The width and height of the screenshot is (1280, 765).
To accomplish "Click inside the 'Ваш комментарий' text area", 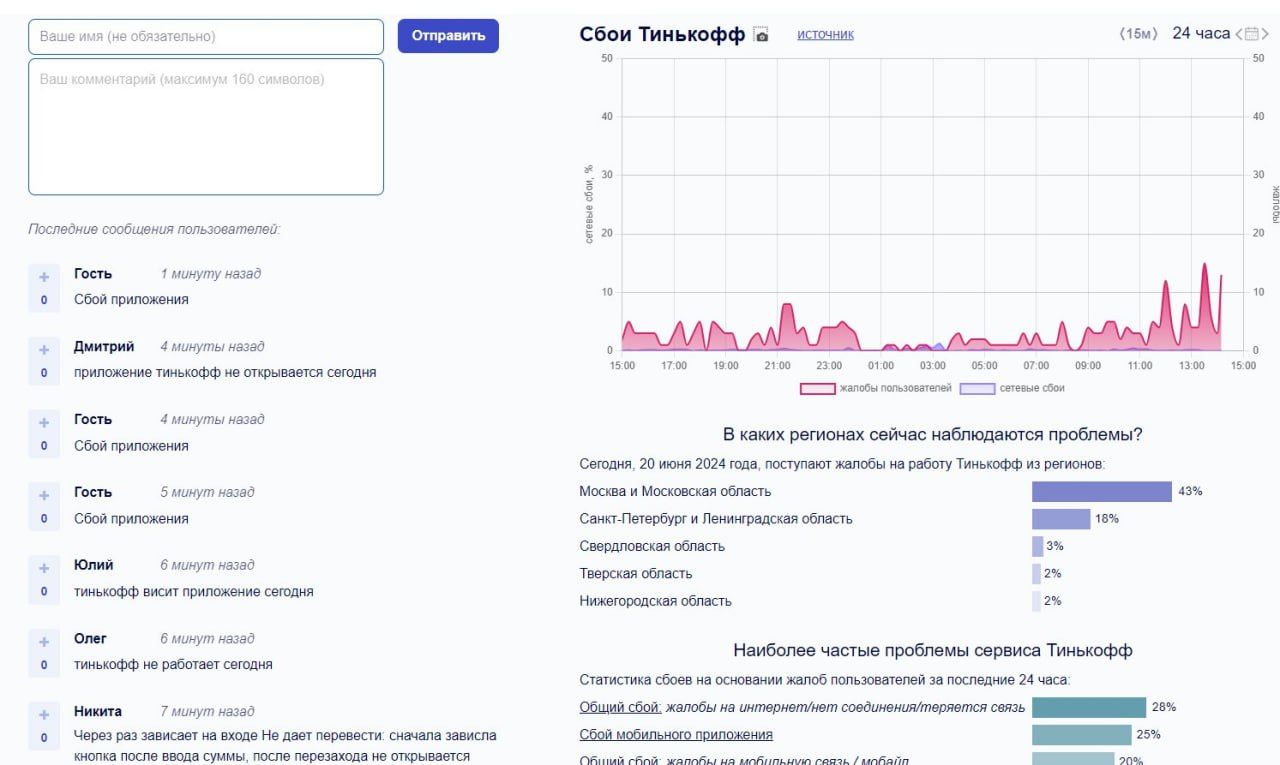I will (x=206, y=127).
